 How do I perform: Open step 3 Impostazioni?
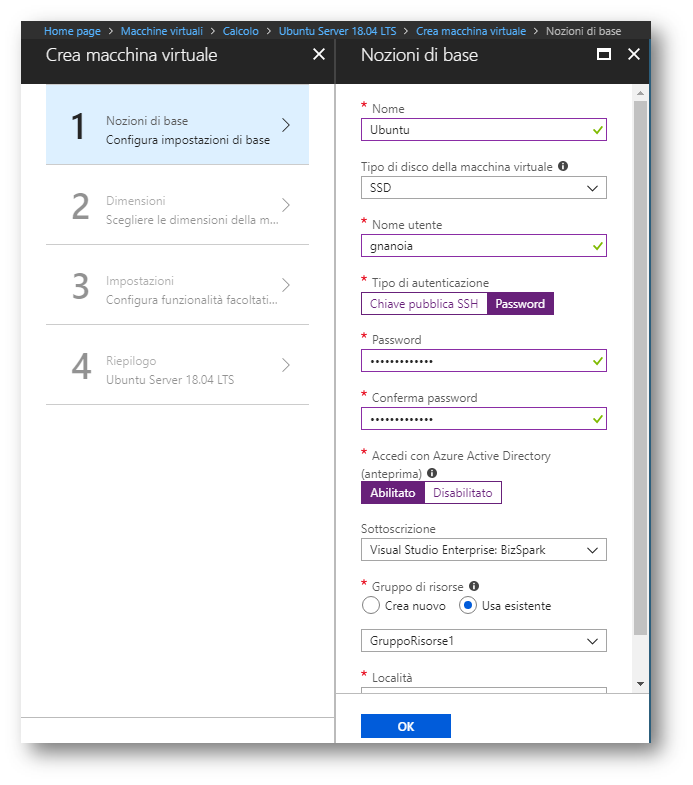(177, 285)
